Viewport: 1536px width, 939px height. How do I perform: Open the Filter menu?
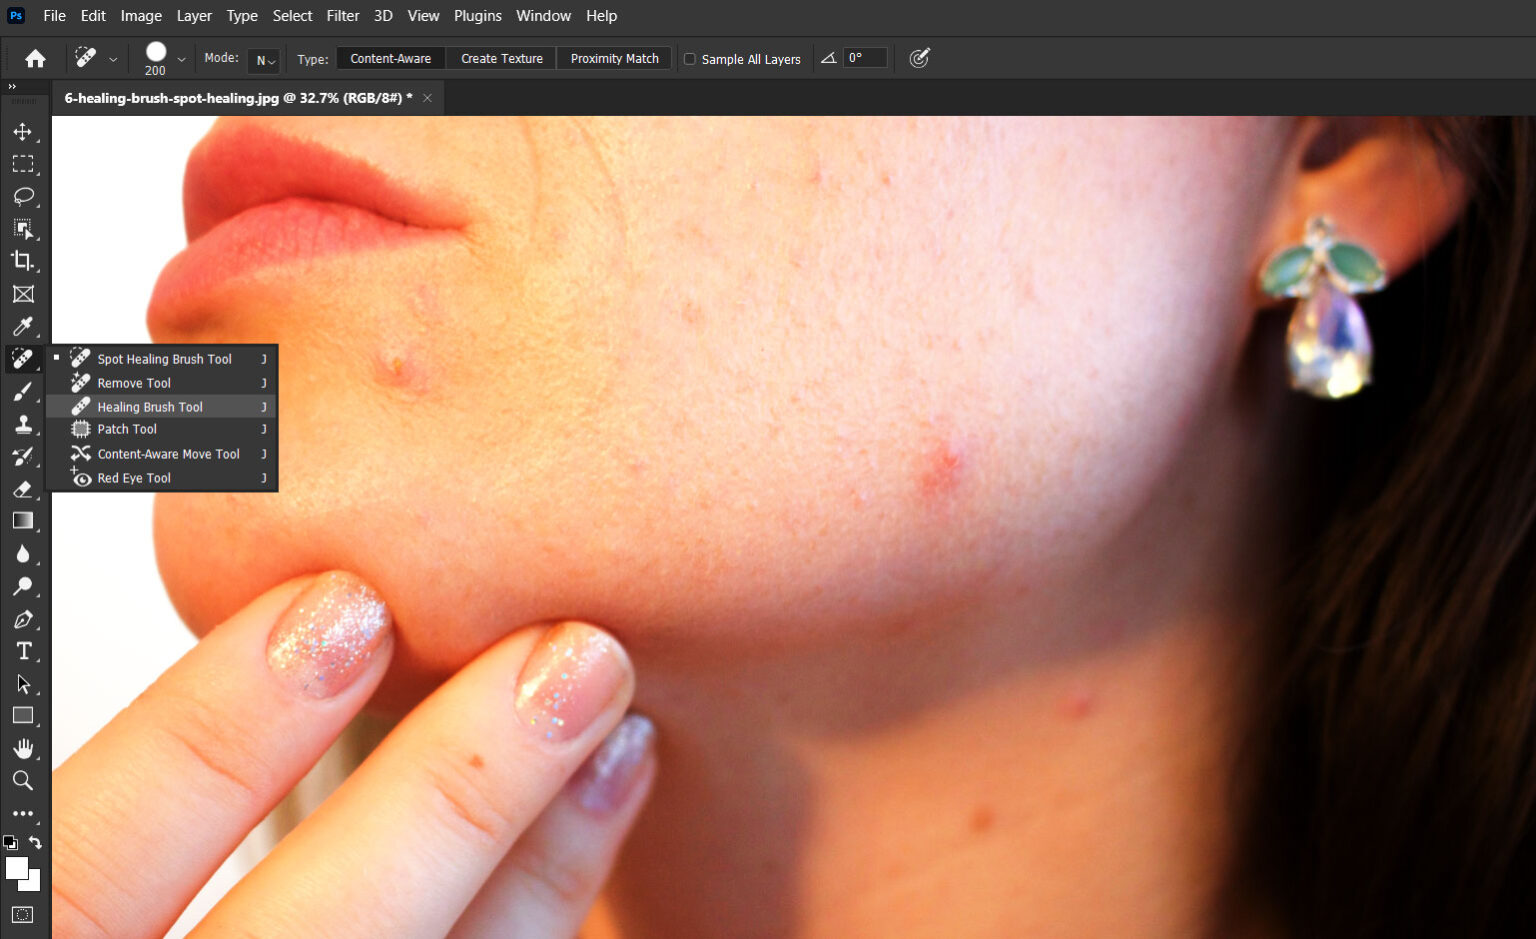(342, 16)
